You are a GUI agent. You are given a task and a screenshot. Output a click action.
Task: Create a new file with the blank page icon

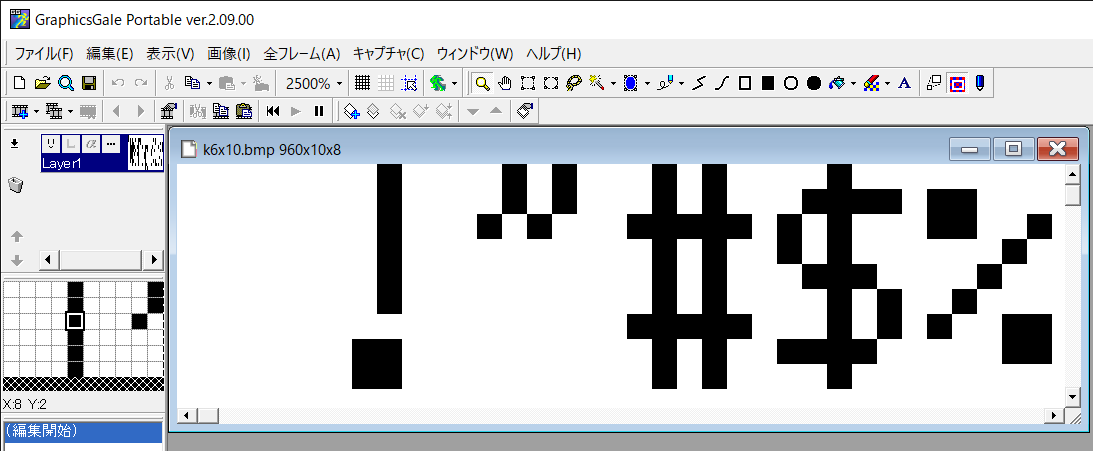coord(20,84)
